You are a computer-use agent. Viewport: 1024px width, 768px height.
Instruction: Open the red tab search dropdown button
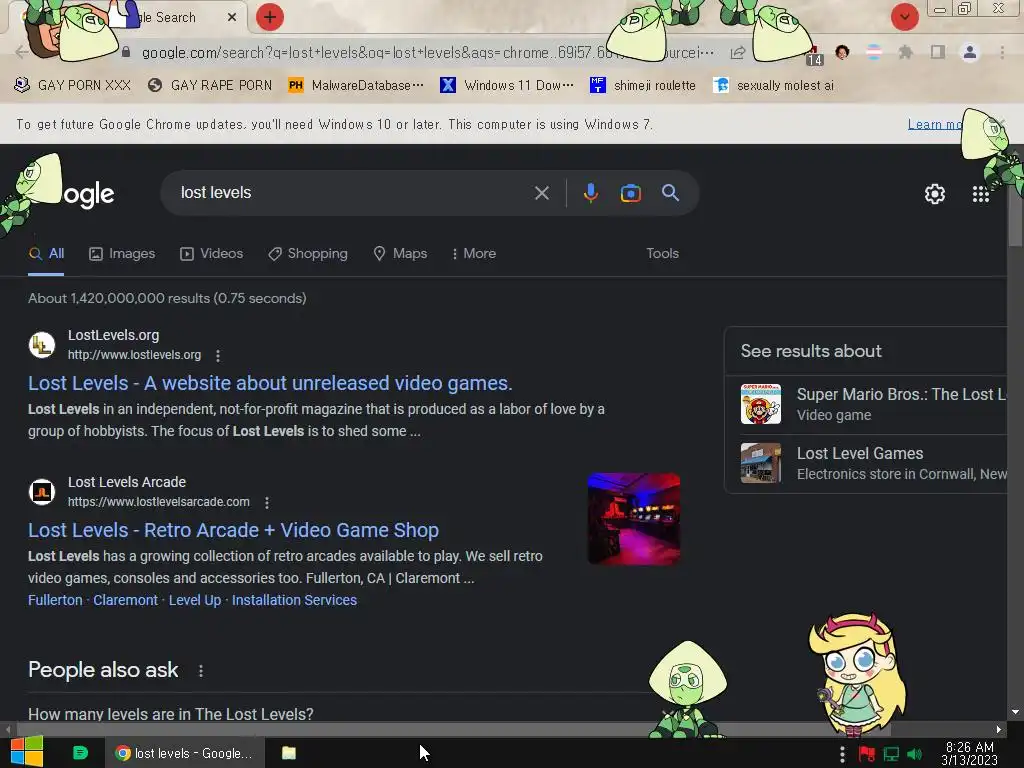pyautogui.click(x=904, y=17)
